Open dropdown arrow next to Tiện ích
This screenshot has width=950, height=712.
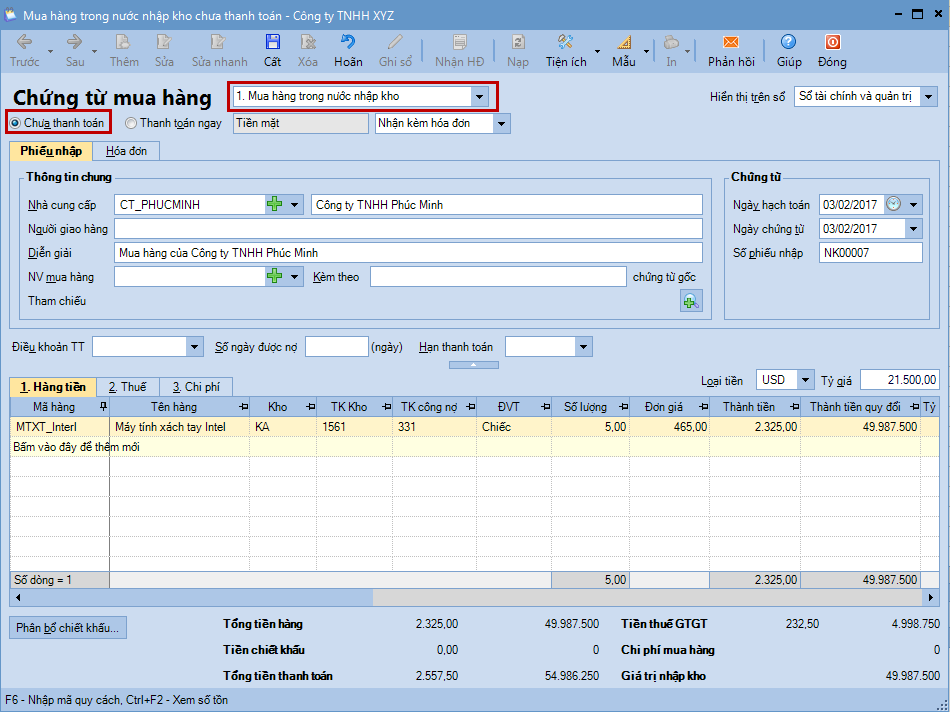pos(597,51)
